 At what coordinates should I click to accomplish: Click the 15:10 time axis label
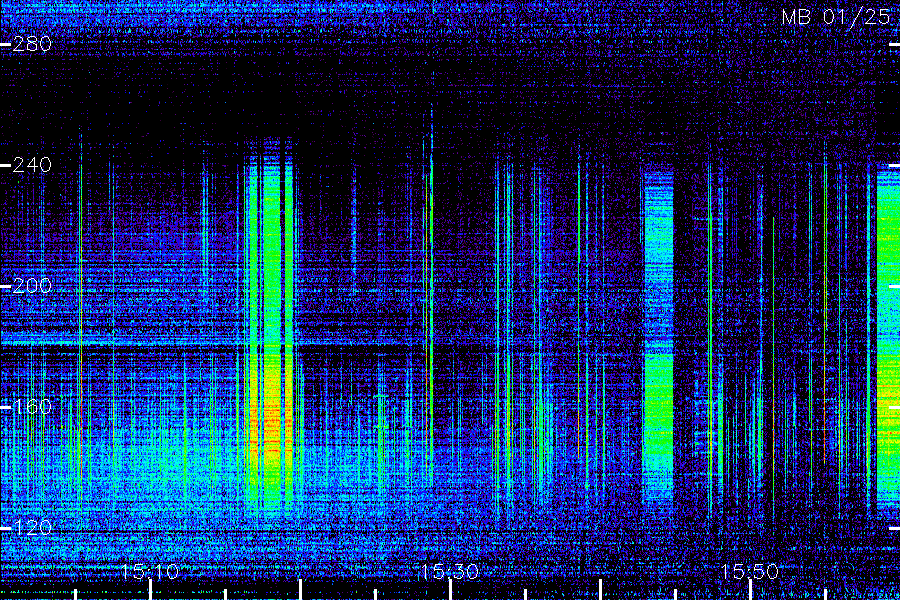coord(150,571)
